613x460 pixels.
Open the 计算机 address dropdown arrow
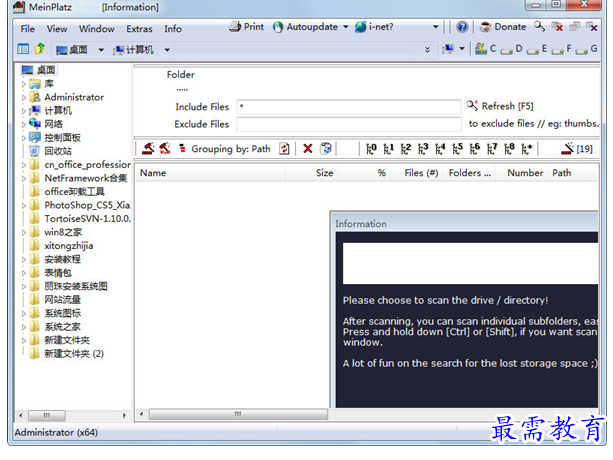pyautogui.click(x=167, y=50)
